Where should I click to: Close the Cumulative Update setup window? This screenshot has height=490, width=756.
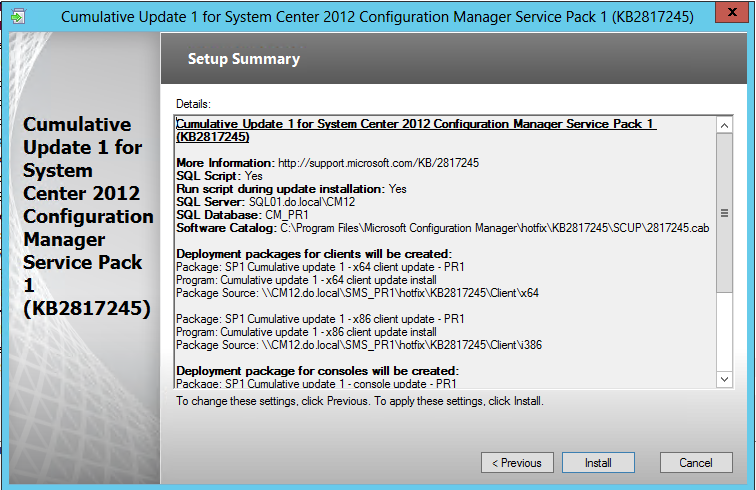point(732,12)
